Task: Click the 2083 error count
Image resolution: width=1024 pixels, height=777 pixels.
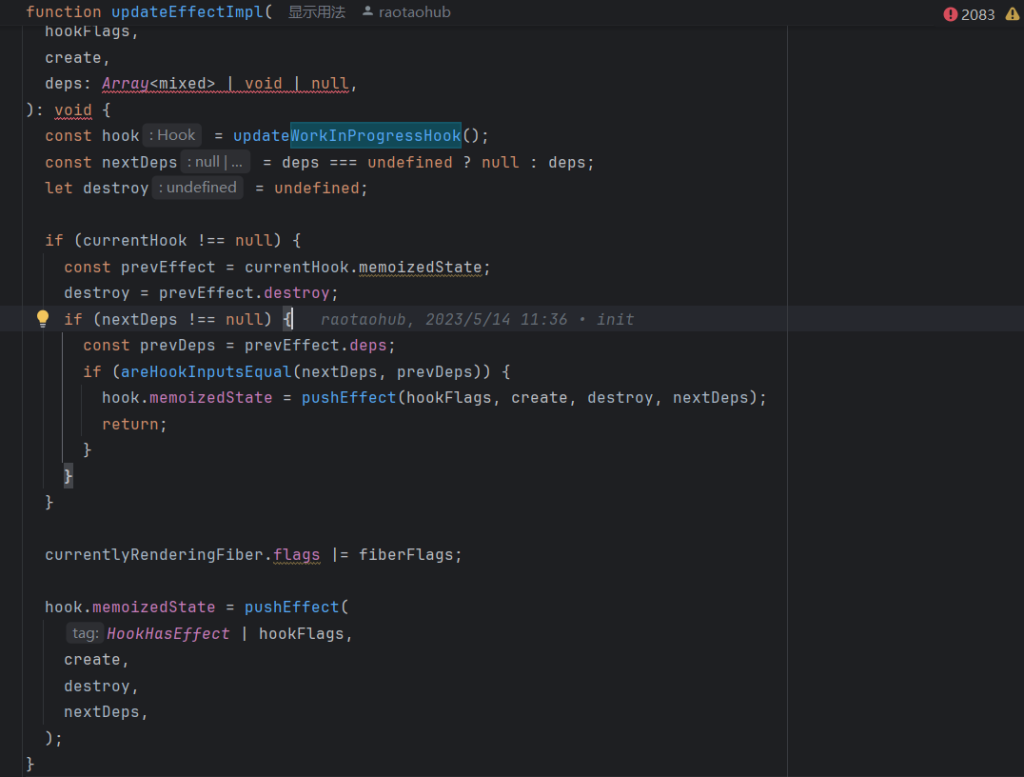Action: click(977, 14)
